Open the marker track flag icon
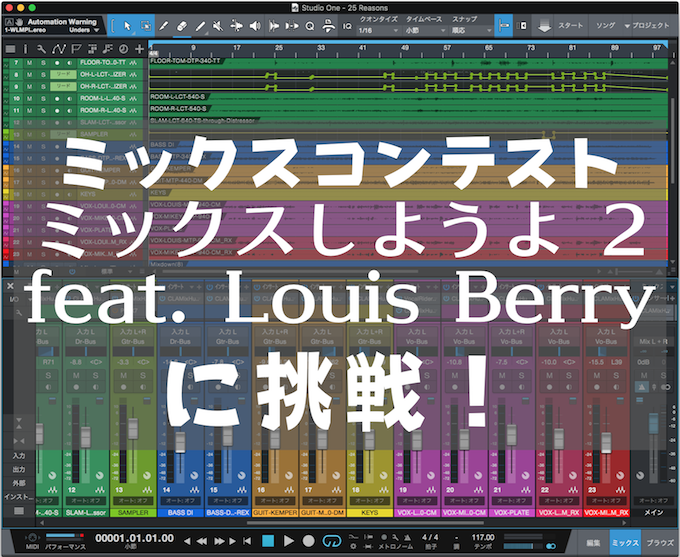 76,49
